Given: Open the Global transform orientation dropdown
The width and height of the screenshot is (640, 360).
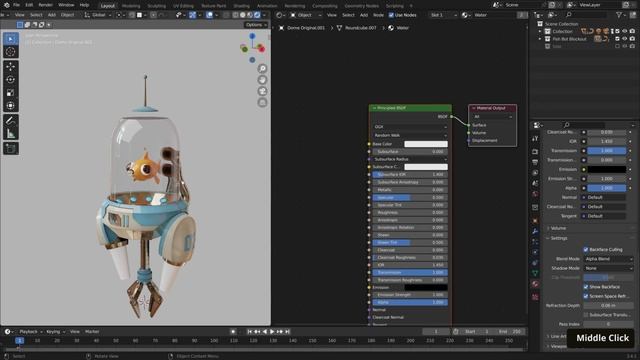Looking at the screenshot, I should pyautogui.click(x=98, y=15).
